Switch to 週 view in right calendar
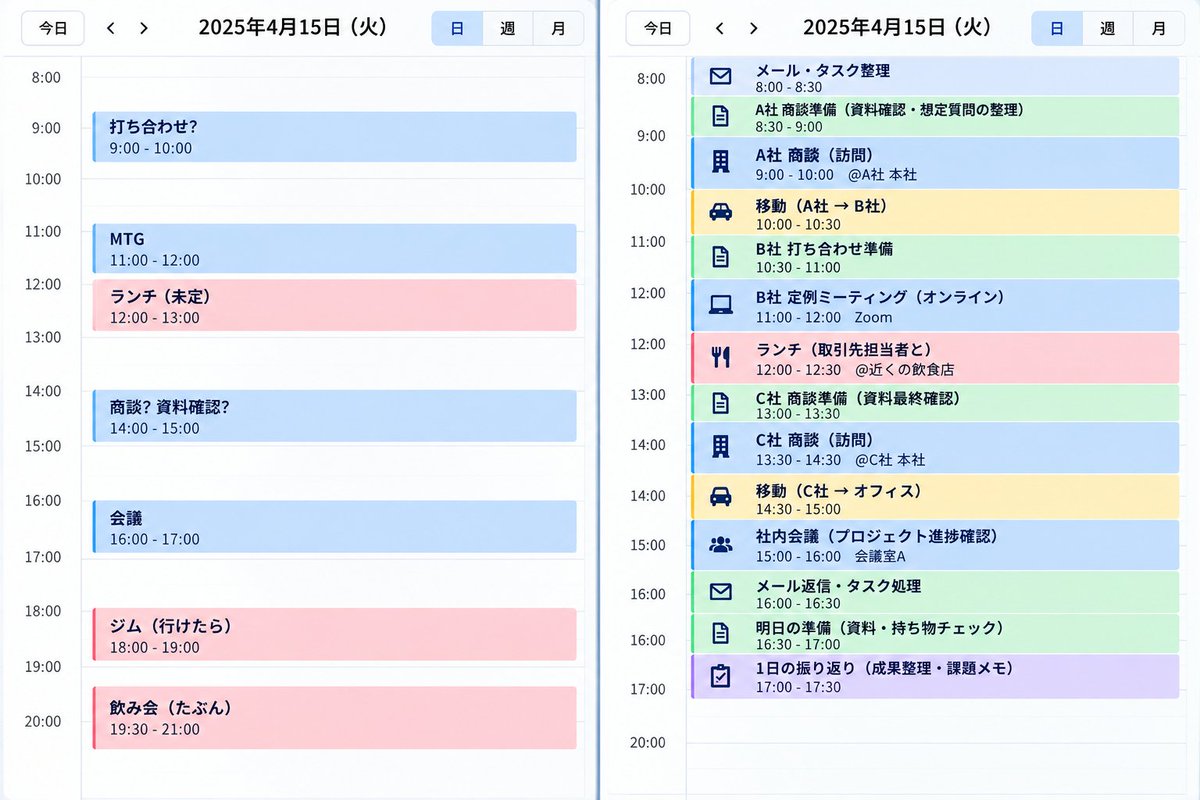The width and height of the screenshot is (1200, 800). click(x=1107, y=28)
